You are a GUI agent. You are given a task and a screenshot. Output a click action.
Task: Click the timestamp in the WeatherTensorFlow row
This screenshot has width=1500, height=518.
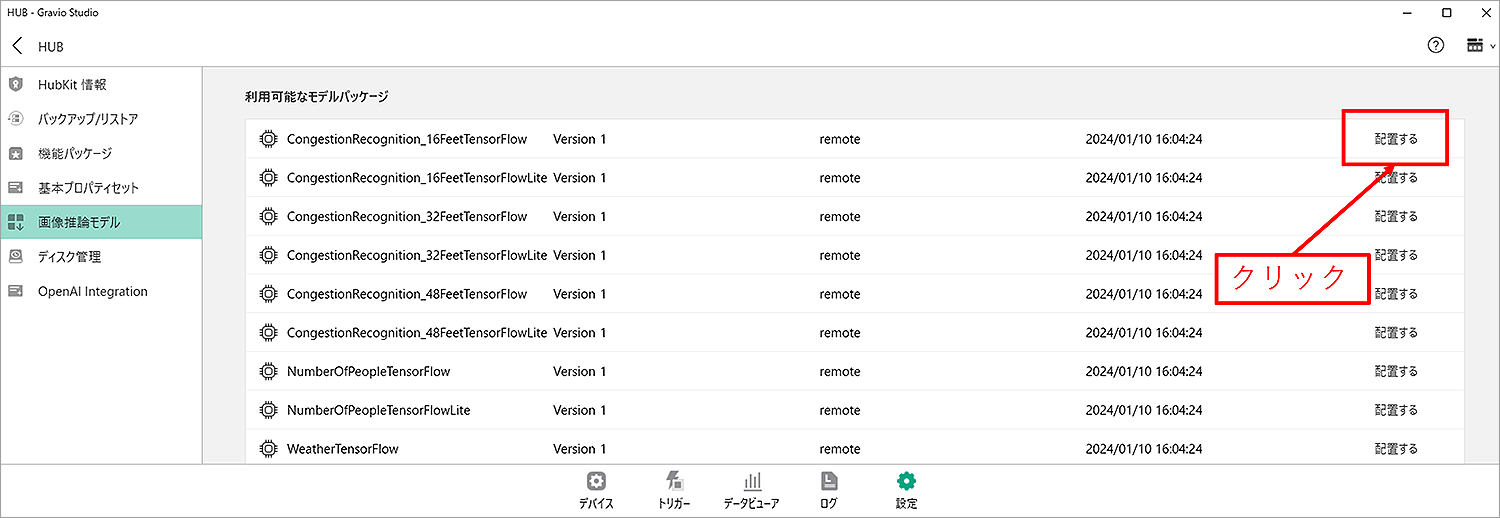(1144, 449)
